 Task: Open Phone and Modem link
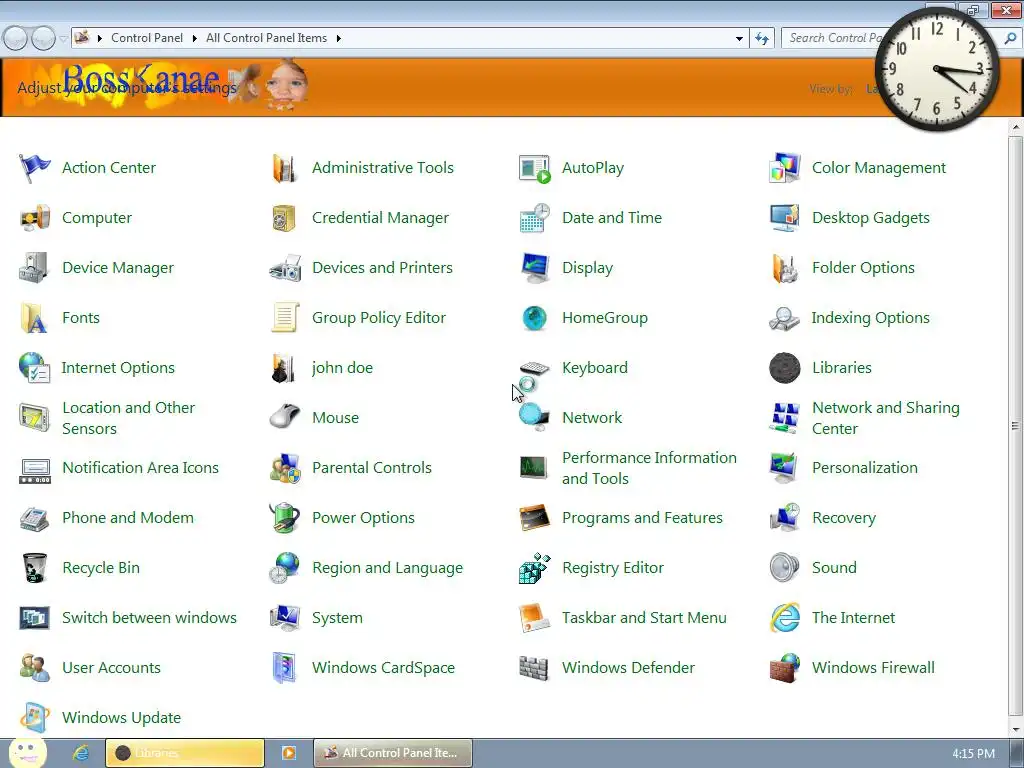click(128, 518)
